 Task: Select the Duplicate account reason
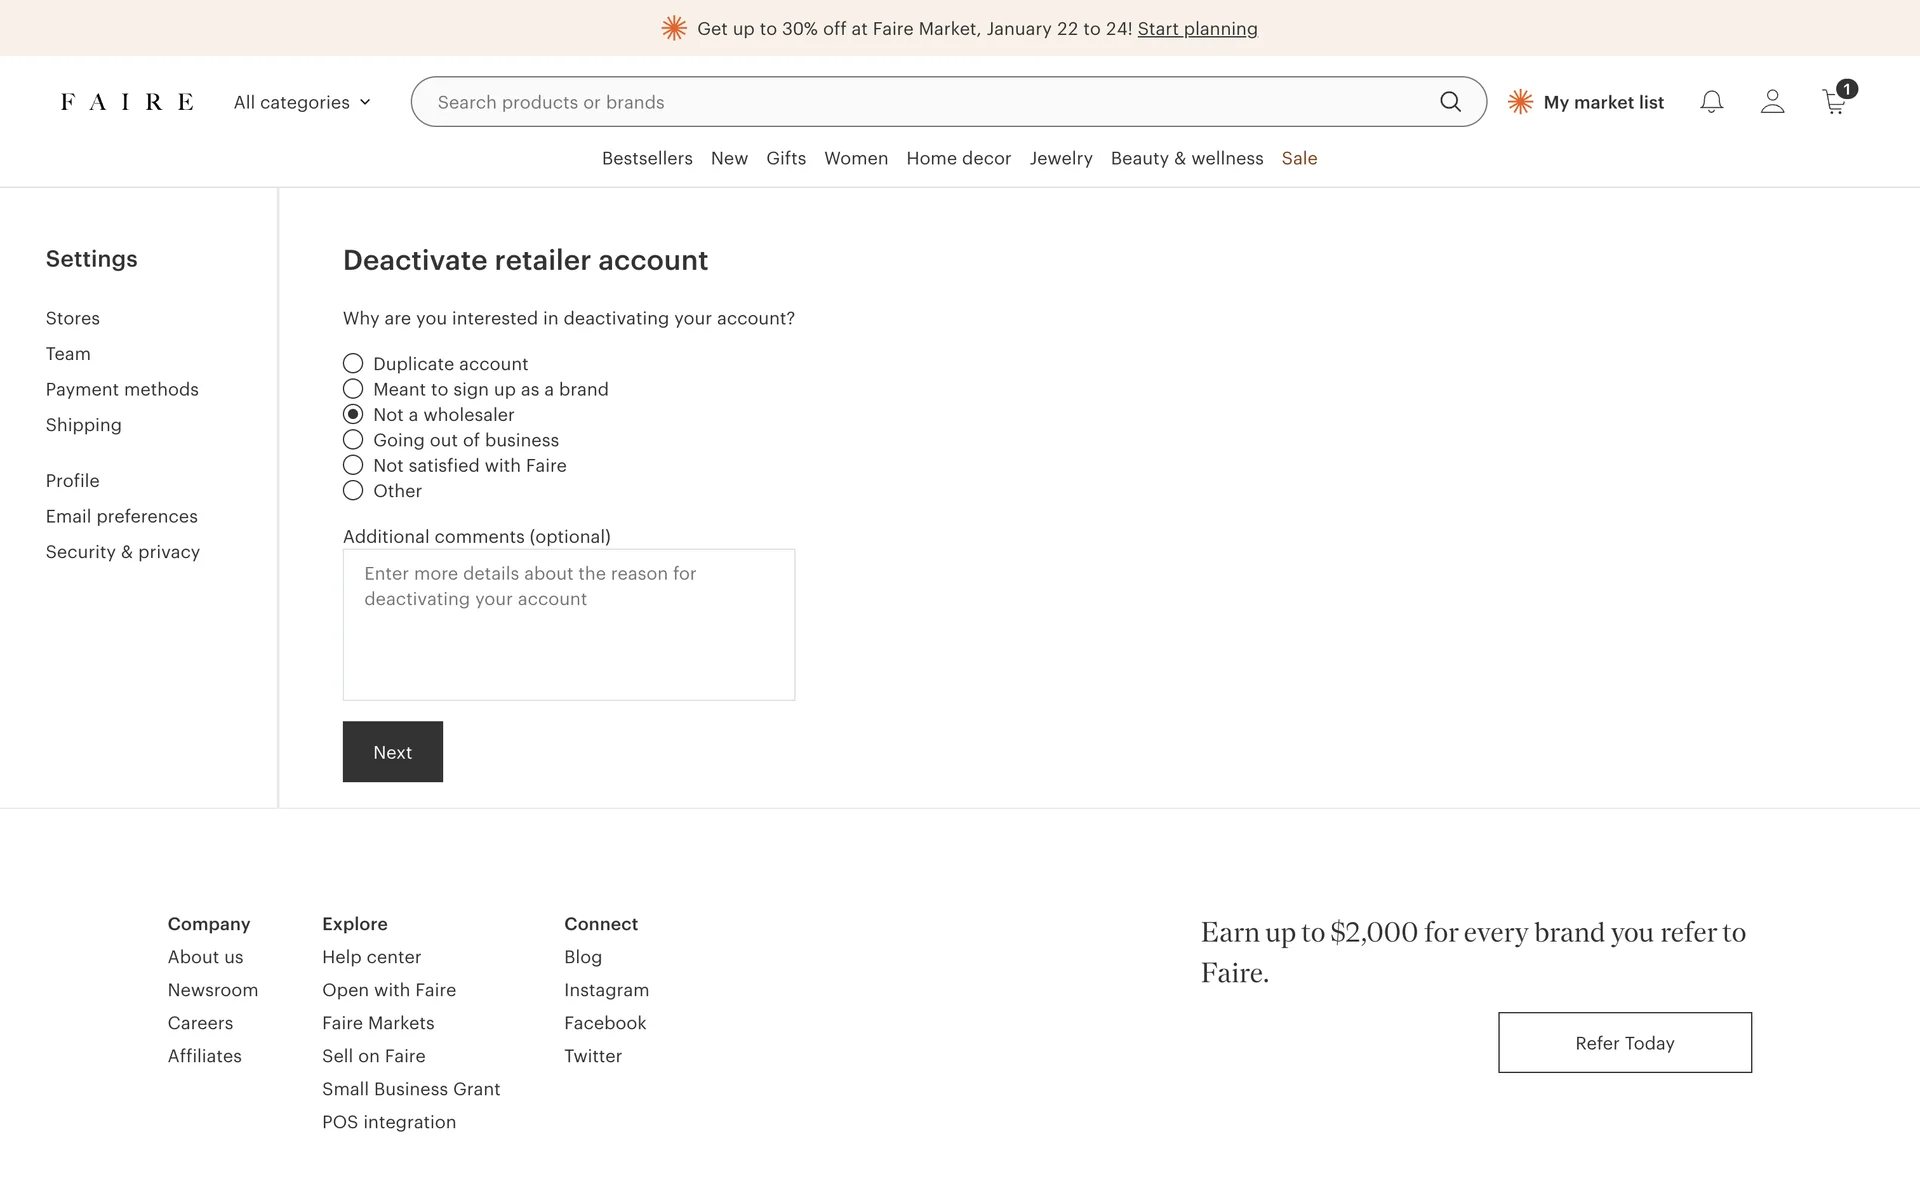353,363
